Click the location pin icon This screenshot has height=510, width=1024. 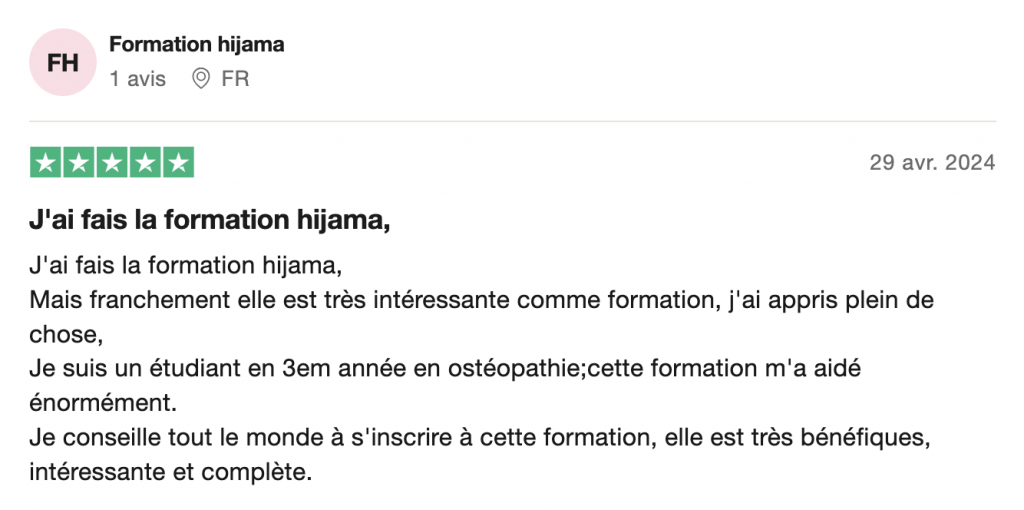(x=201, y=78)
